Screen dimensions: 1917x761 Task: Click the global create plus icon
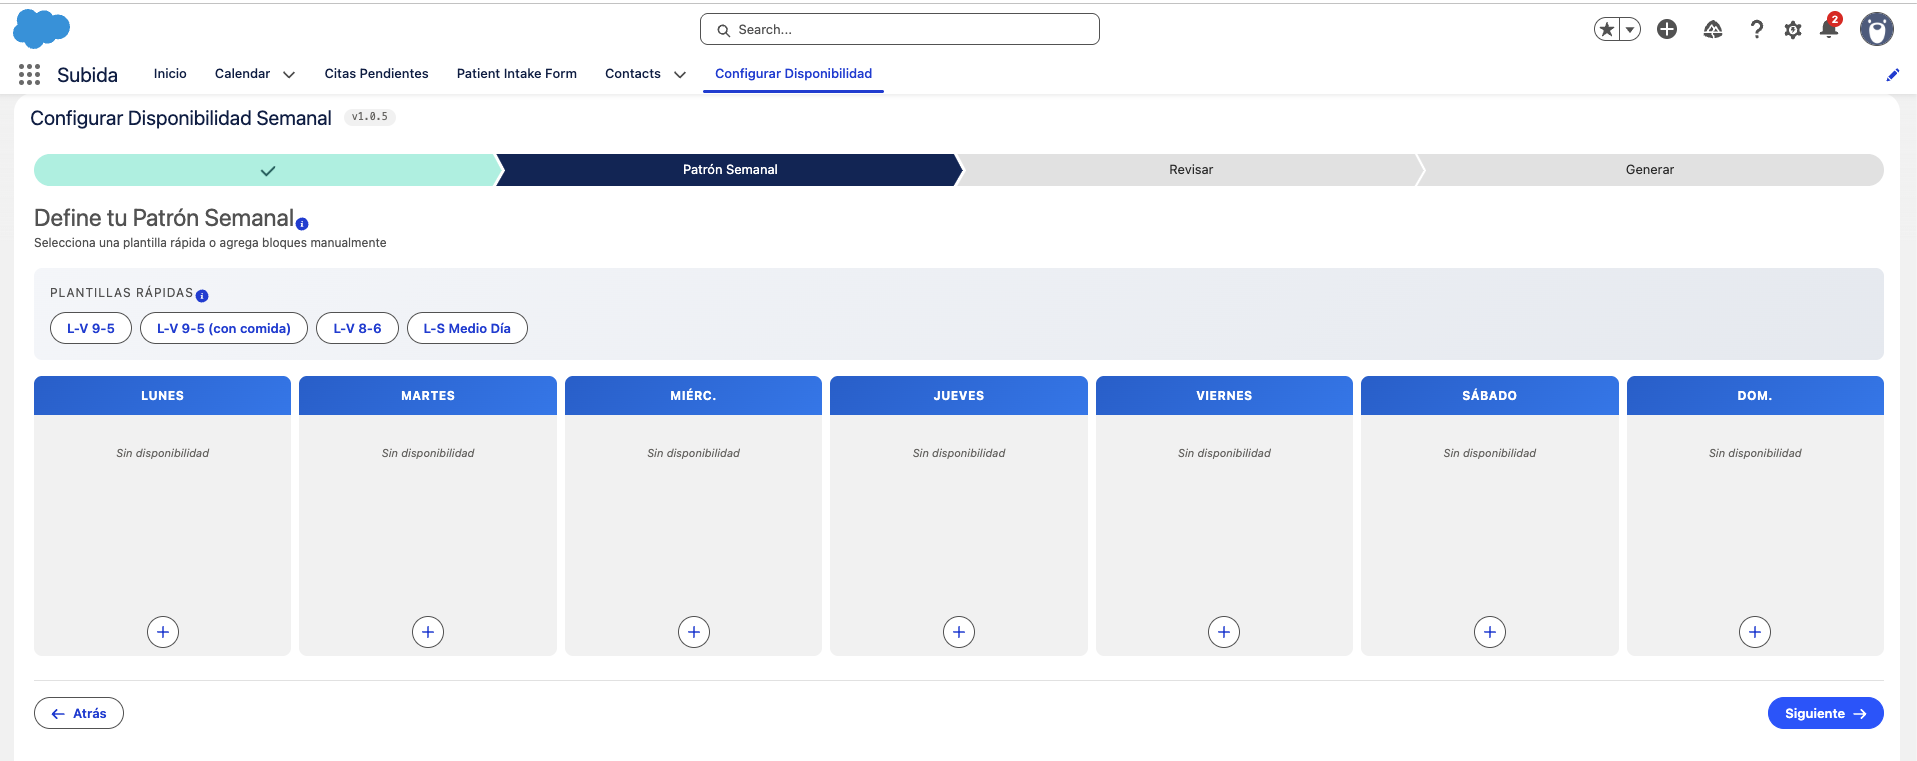pos(1667,29)
